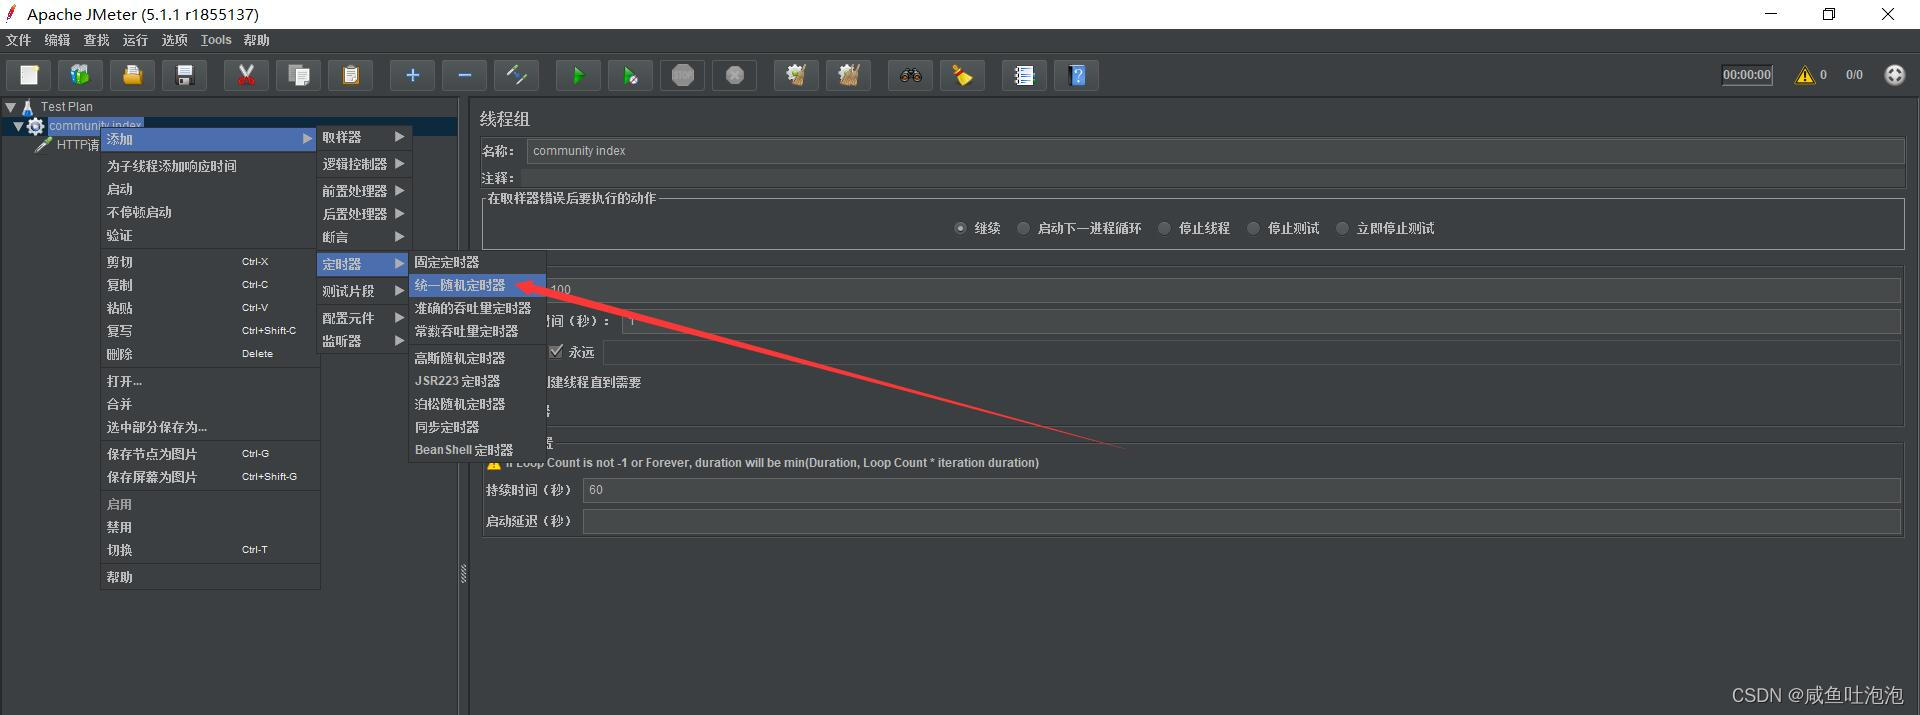Click the Copy toolbar icon
This screenshot has height=715, width=1920.
coord(298,75)
